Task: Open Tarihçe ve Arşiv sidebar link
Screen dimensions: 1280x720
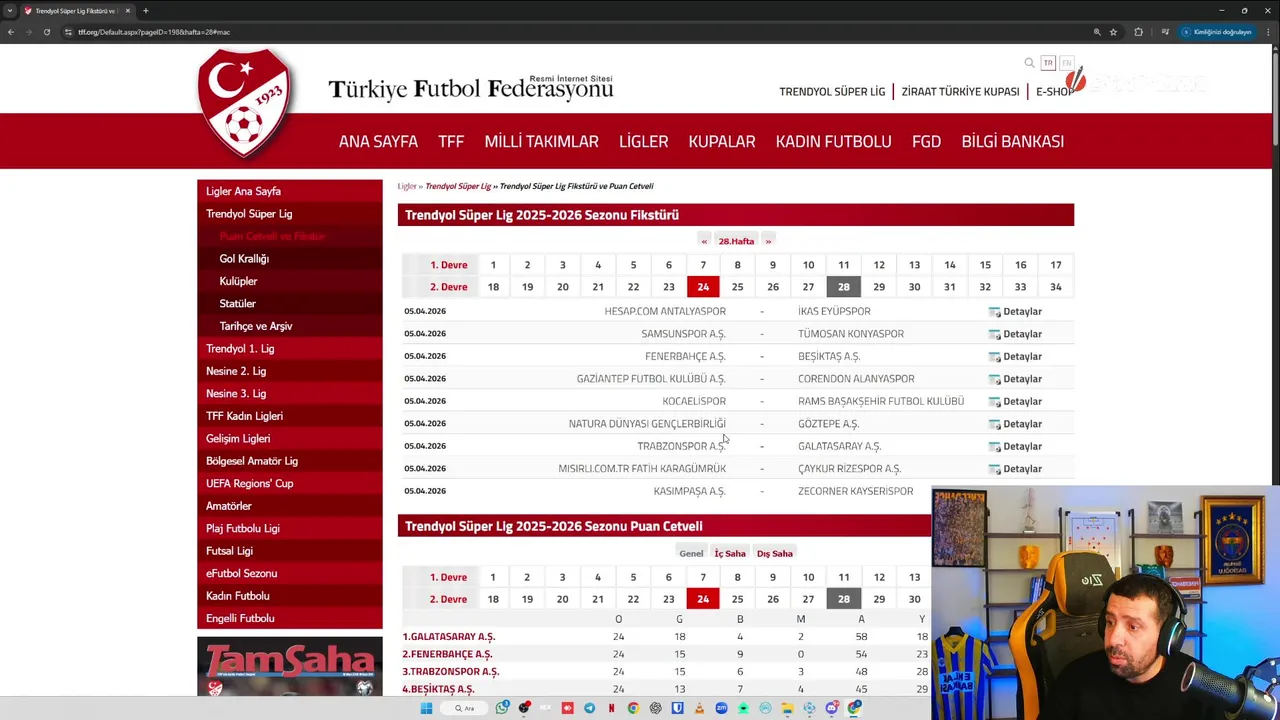Action: coord(256,326)
